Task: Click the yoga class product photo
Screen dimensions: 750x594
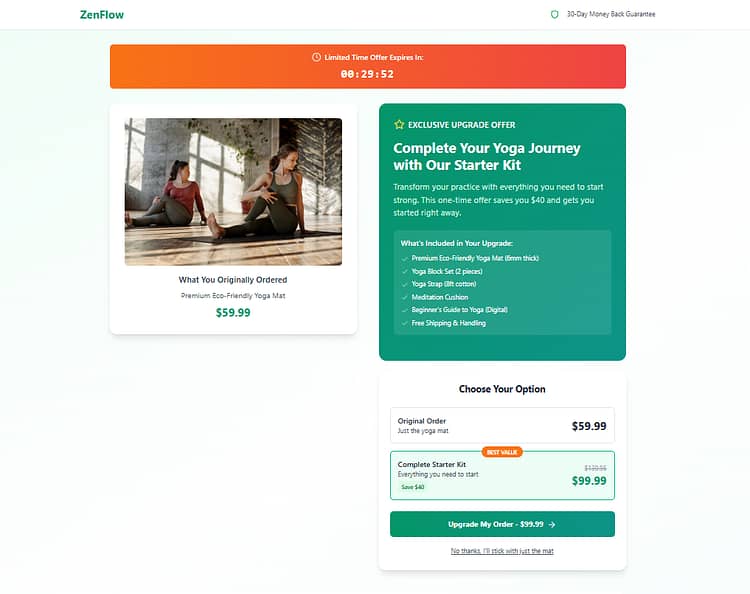Action: [233, 192]
